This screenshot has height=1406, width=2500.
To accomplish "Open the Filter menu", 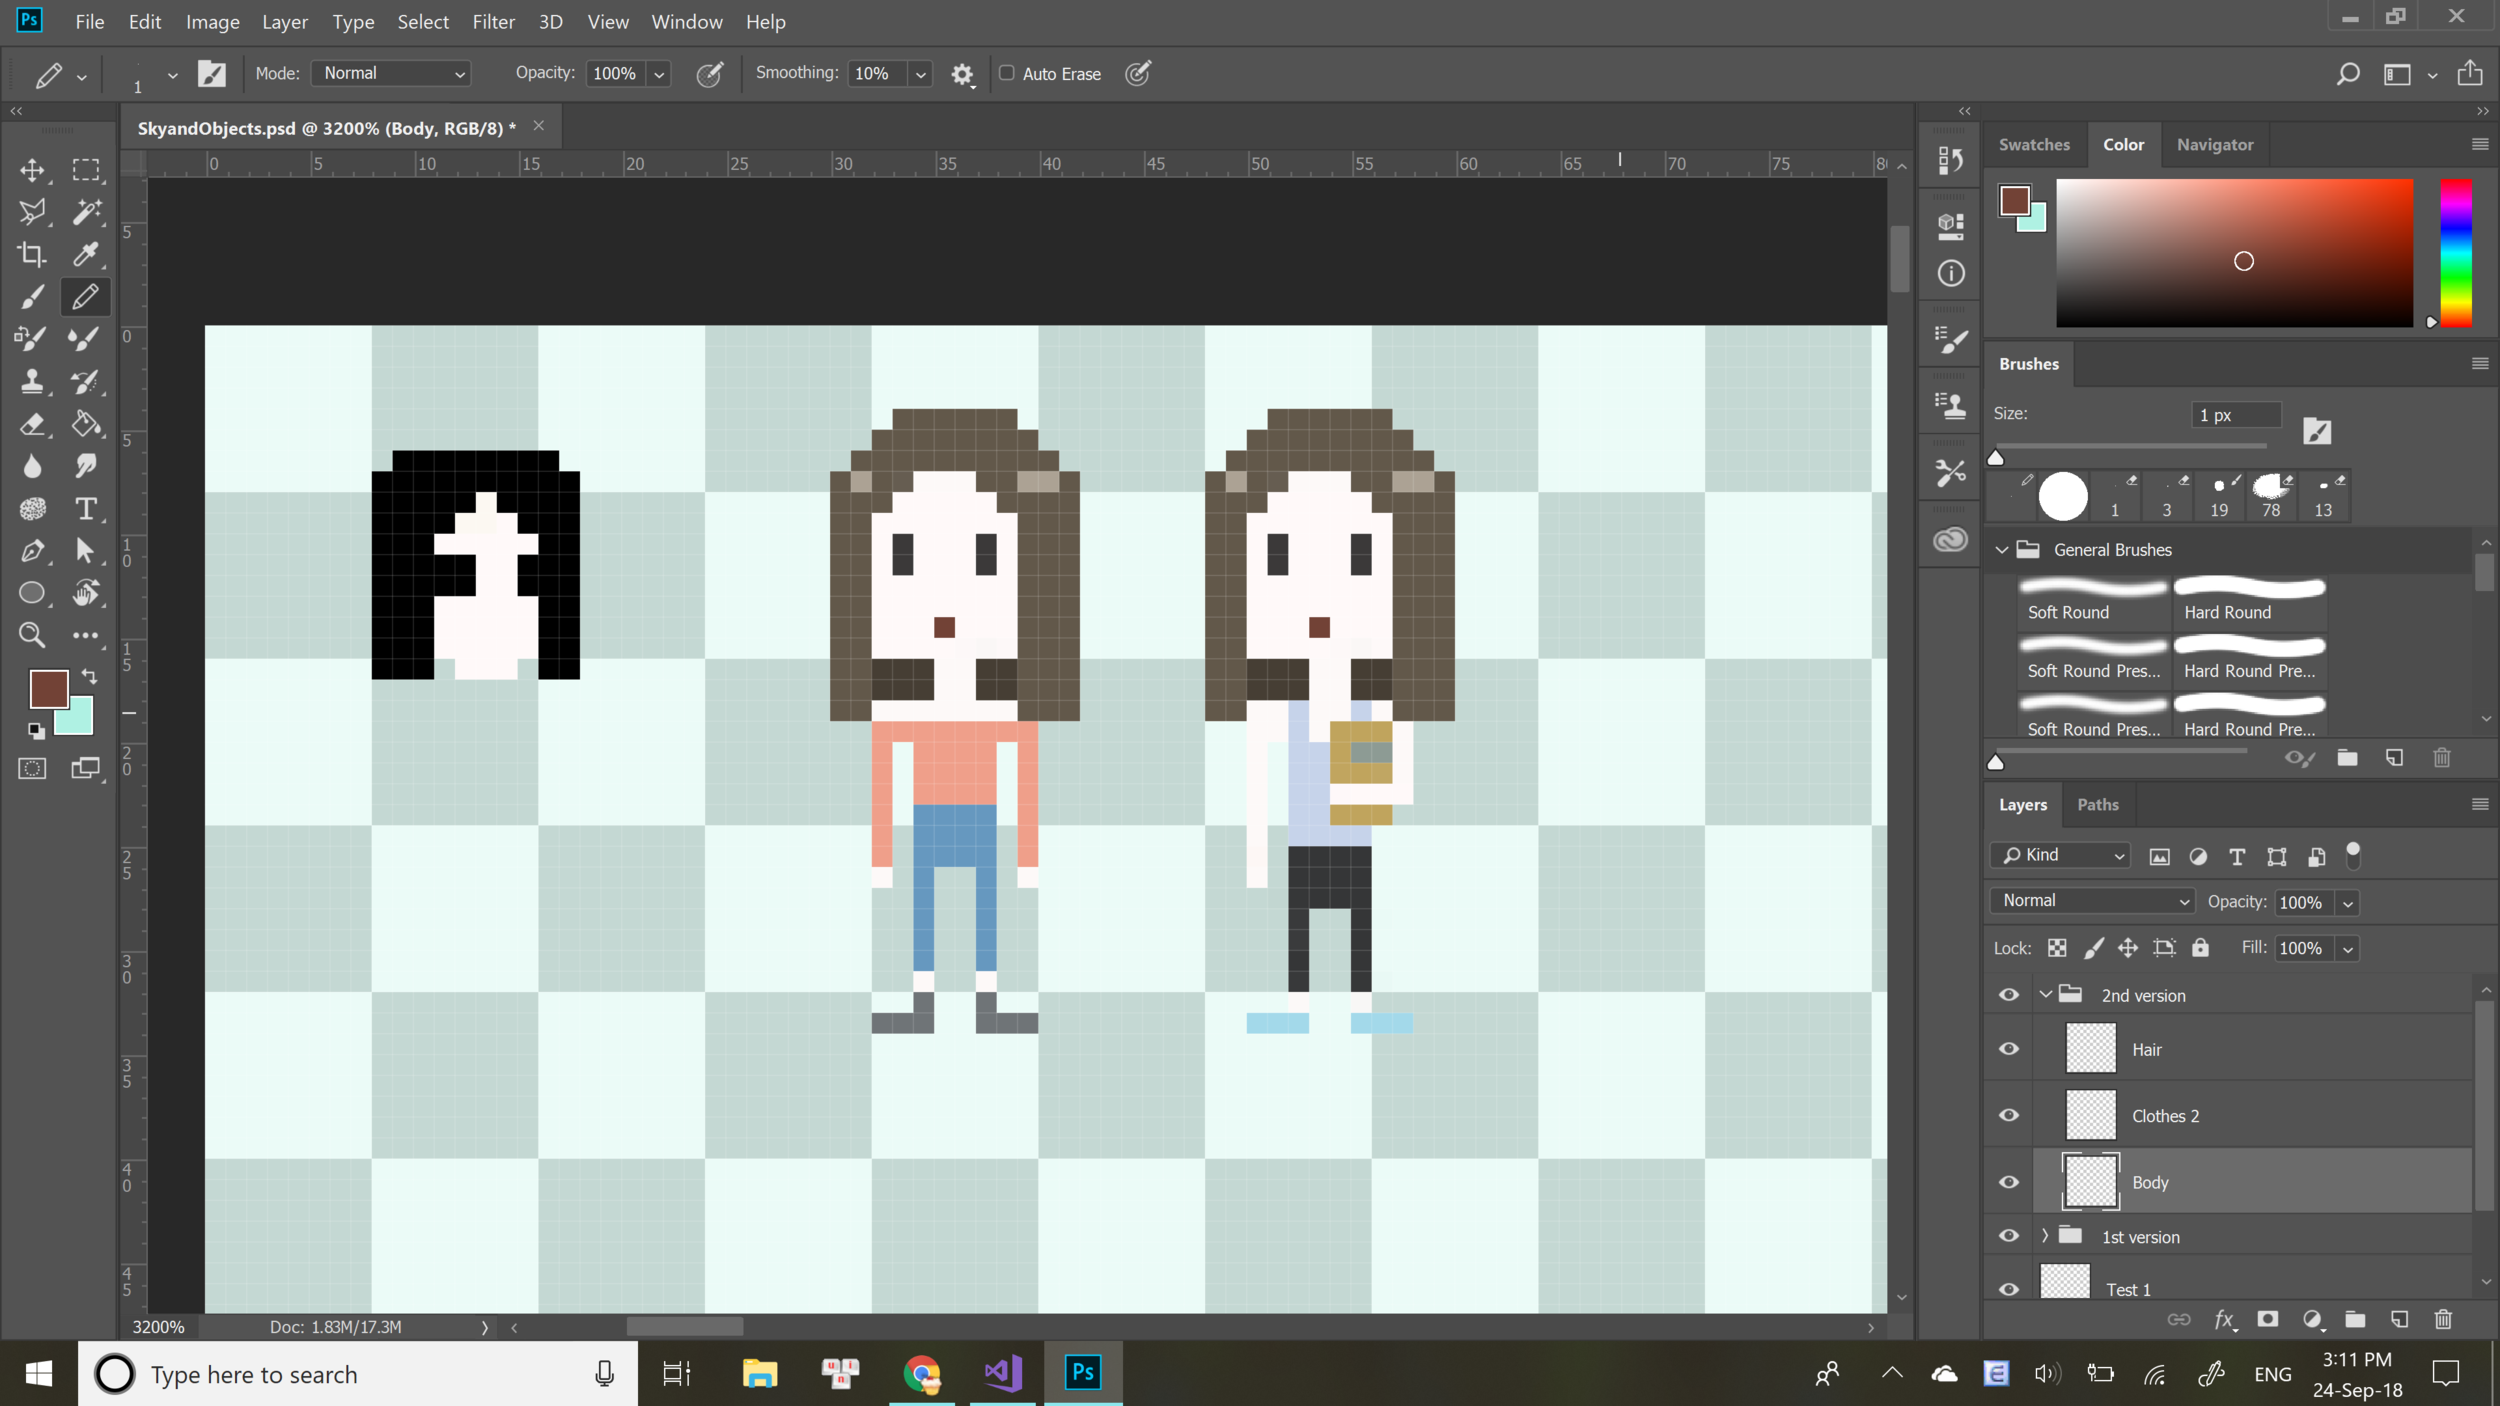I will coord(493,22).
